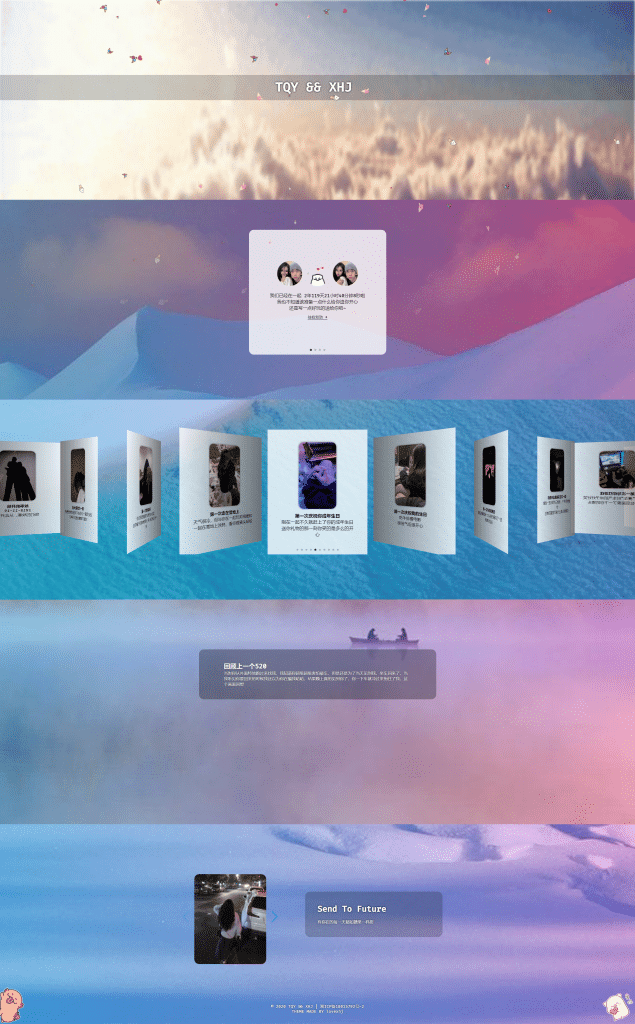Open the TQY && XHJ site title

pos(317,88)
